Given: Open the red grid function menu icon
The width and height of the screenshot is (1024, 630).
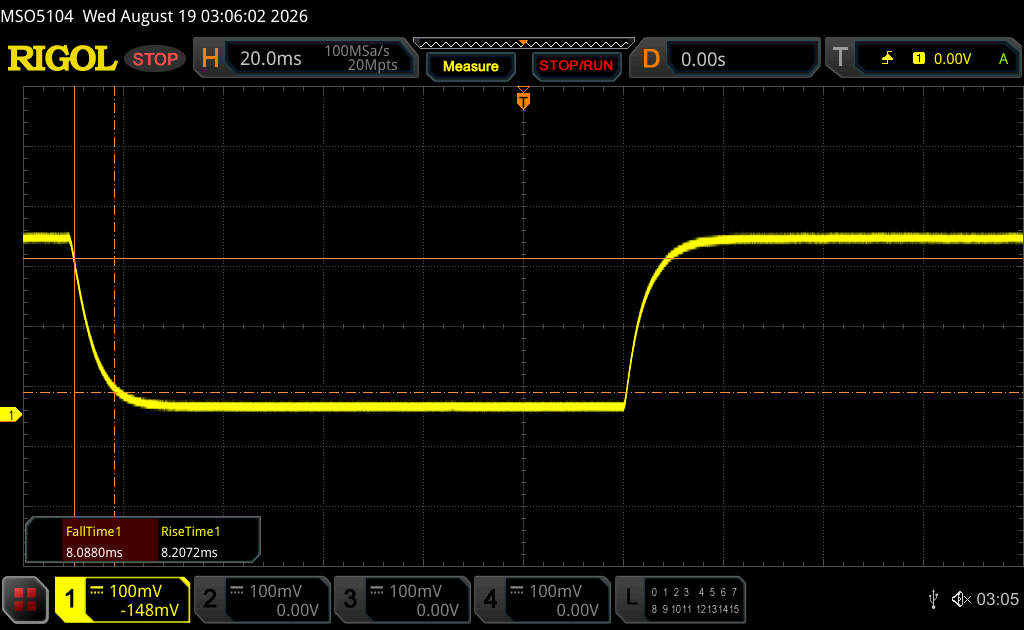Looking at the screenshot, I should coord(25,599).
